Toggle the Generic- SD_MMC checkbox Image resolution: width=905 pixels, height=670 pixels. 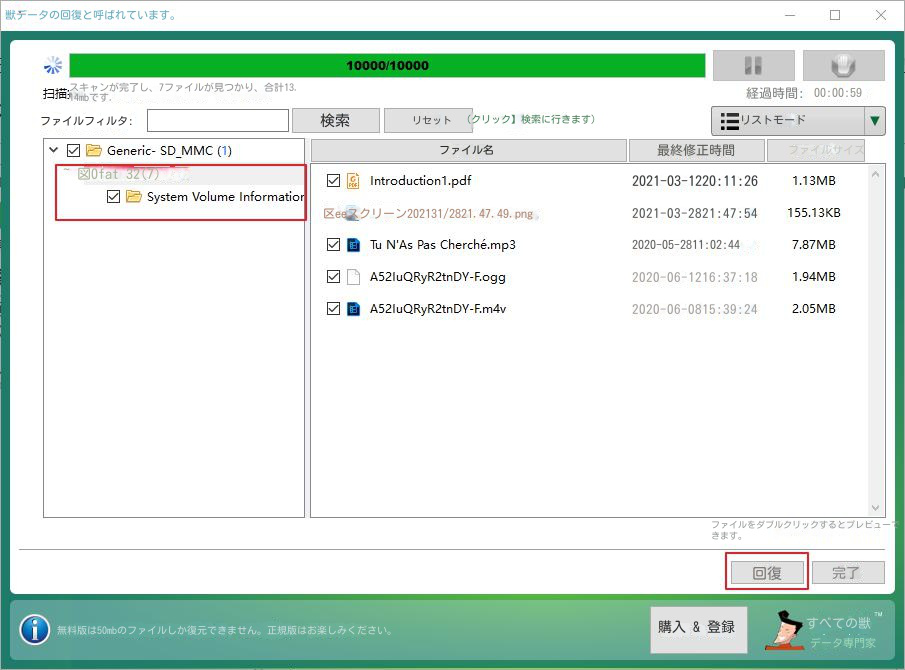pos(73,151)
